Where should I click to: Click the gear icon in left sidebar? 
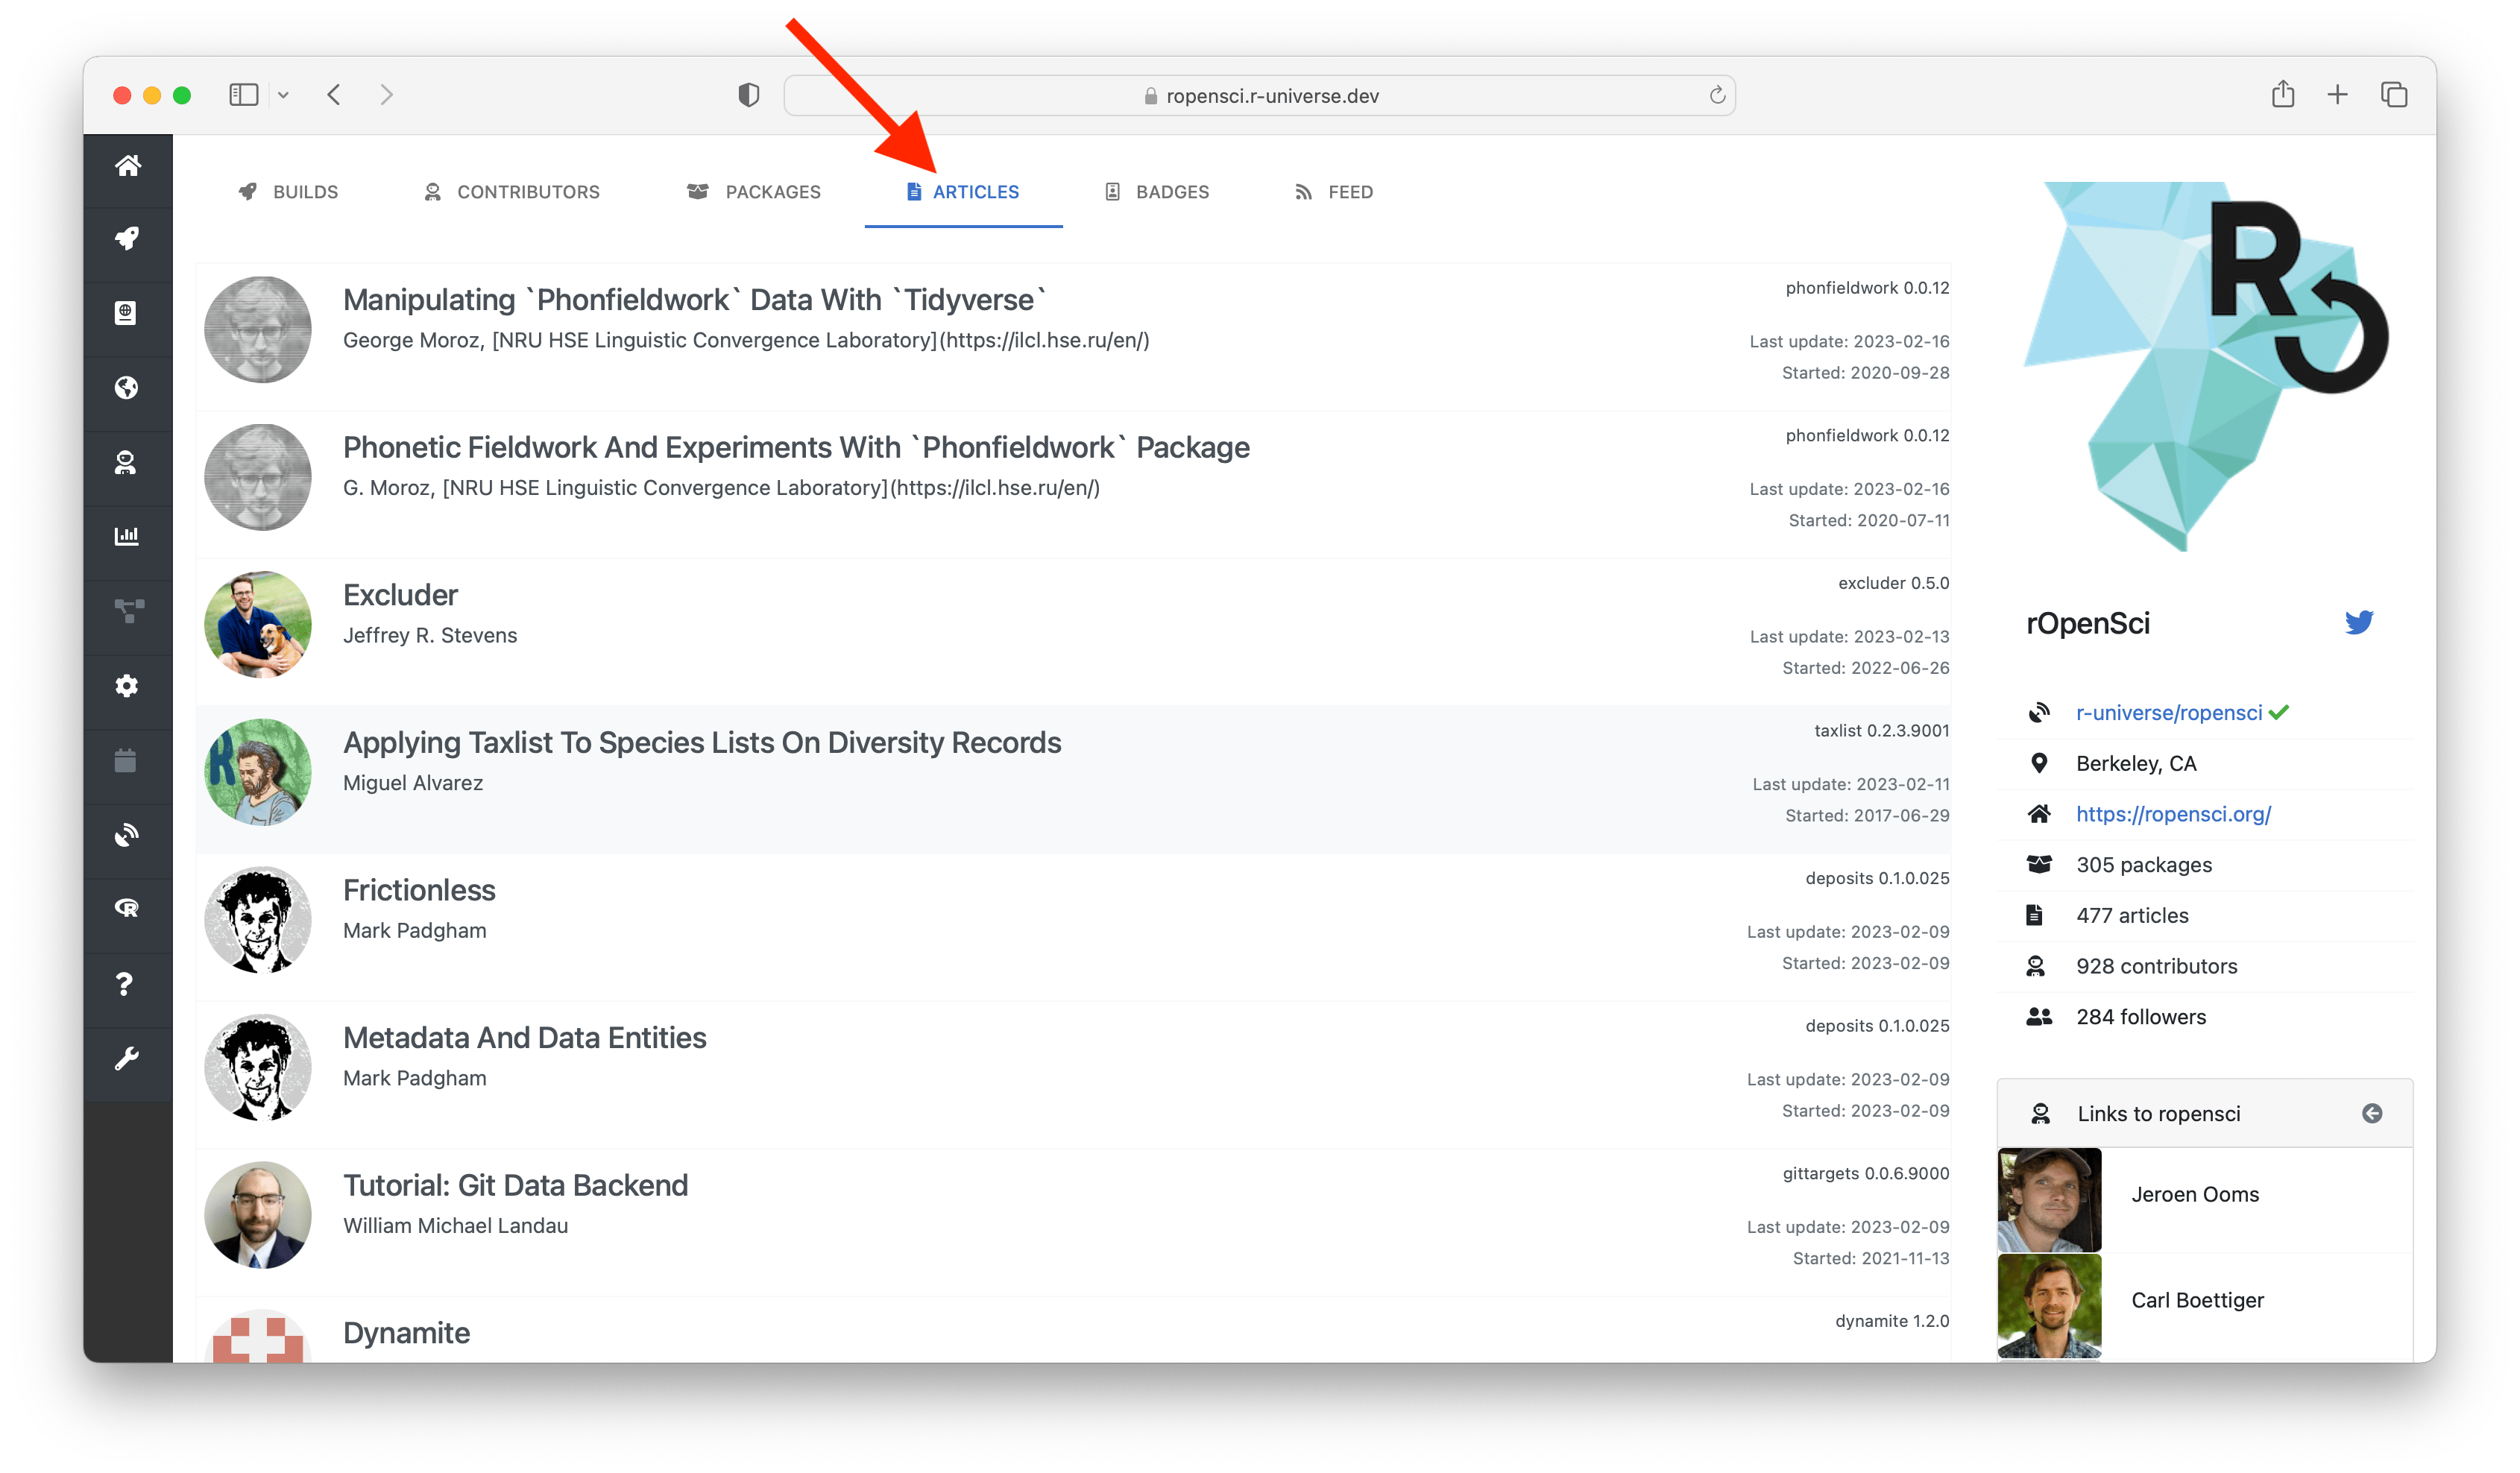point(127,686)
